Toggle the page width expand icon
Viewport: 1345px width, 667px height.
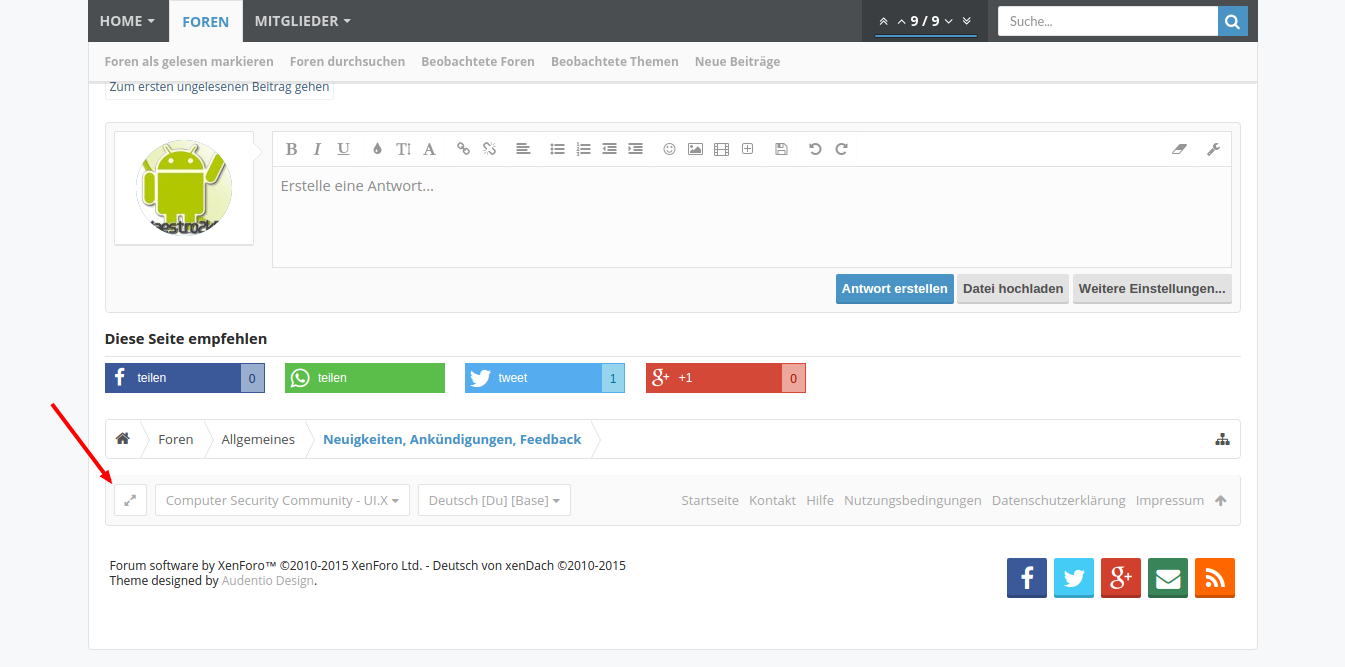[x=130, y=500]
